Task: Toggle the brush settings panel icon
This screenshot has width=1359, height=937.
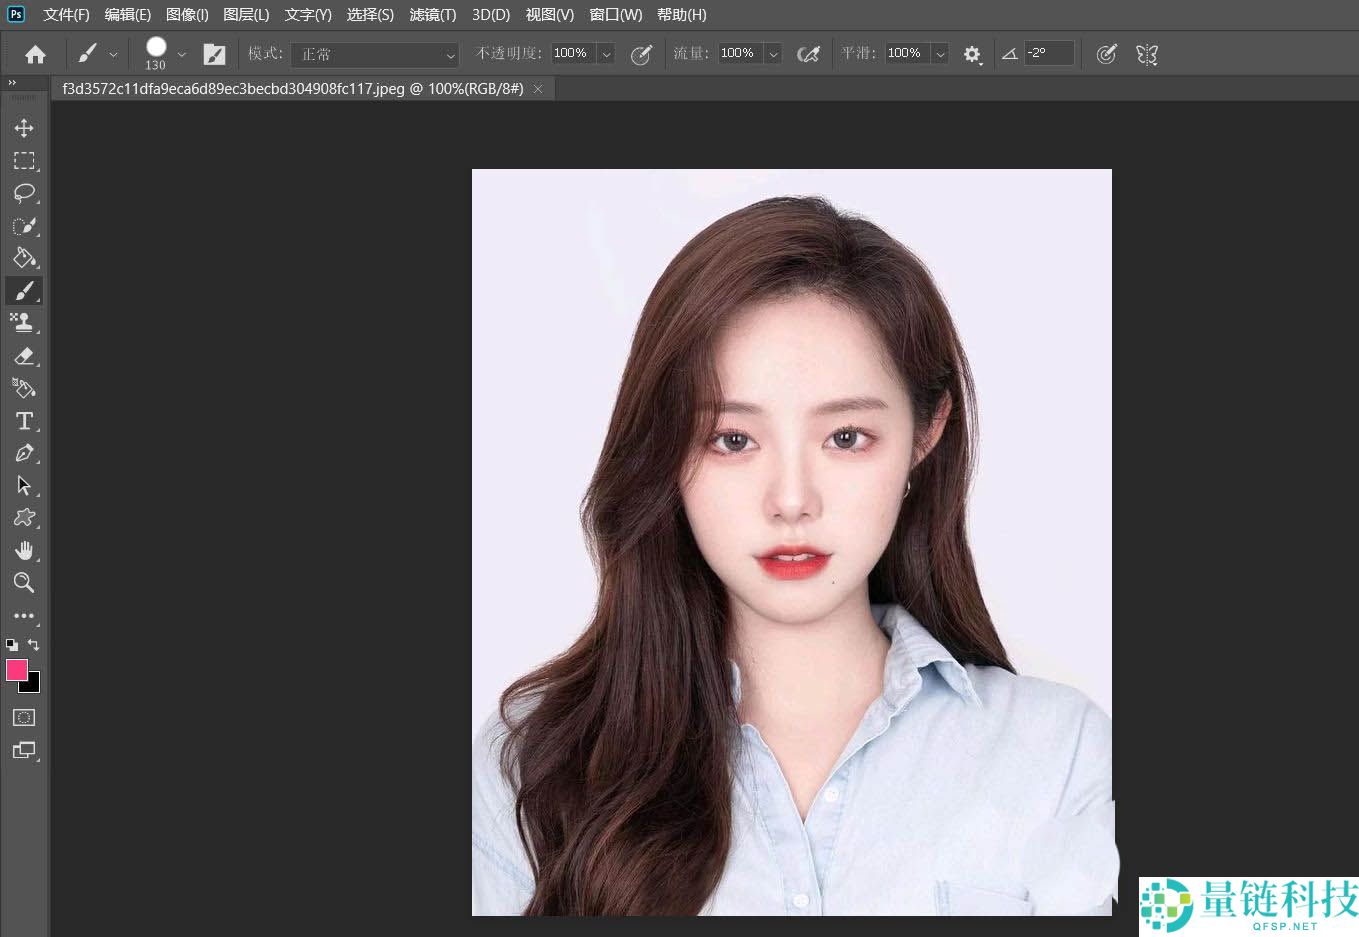Action: pos(214,54)
